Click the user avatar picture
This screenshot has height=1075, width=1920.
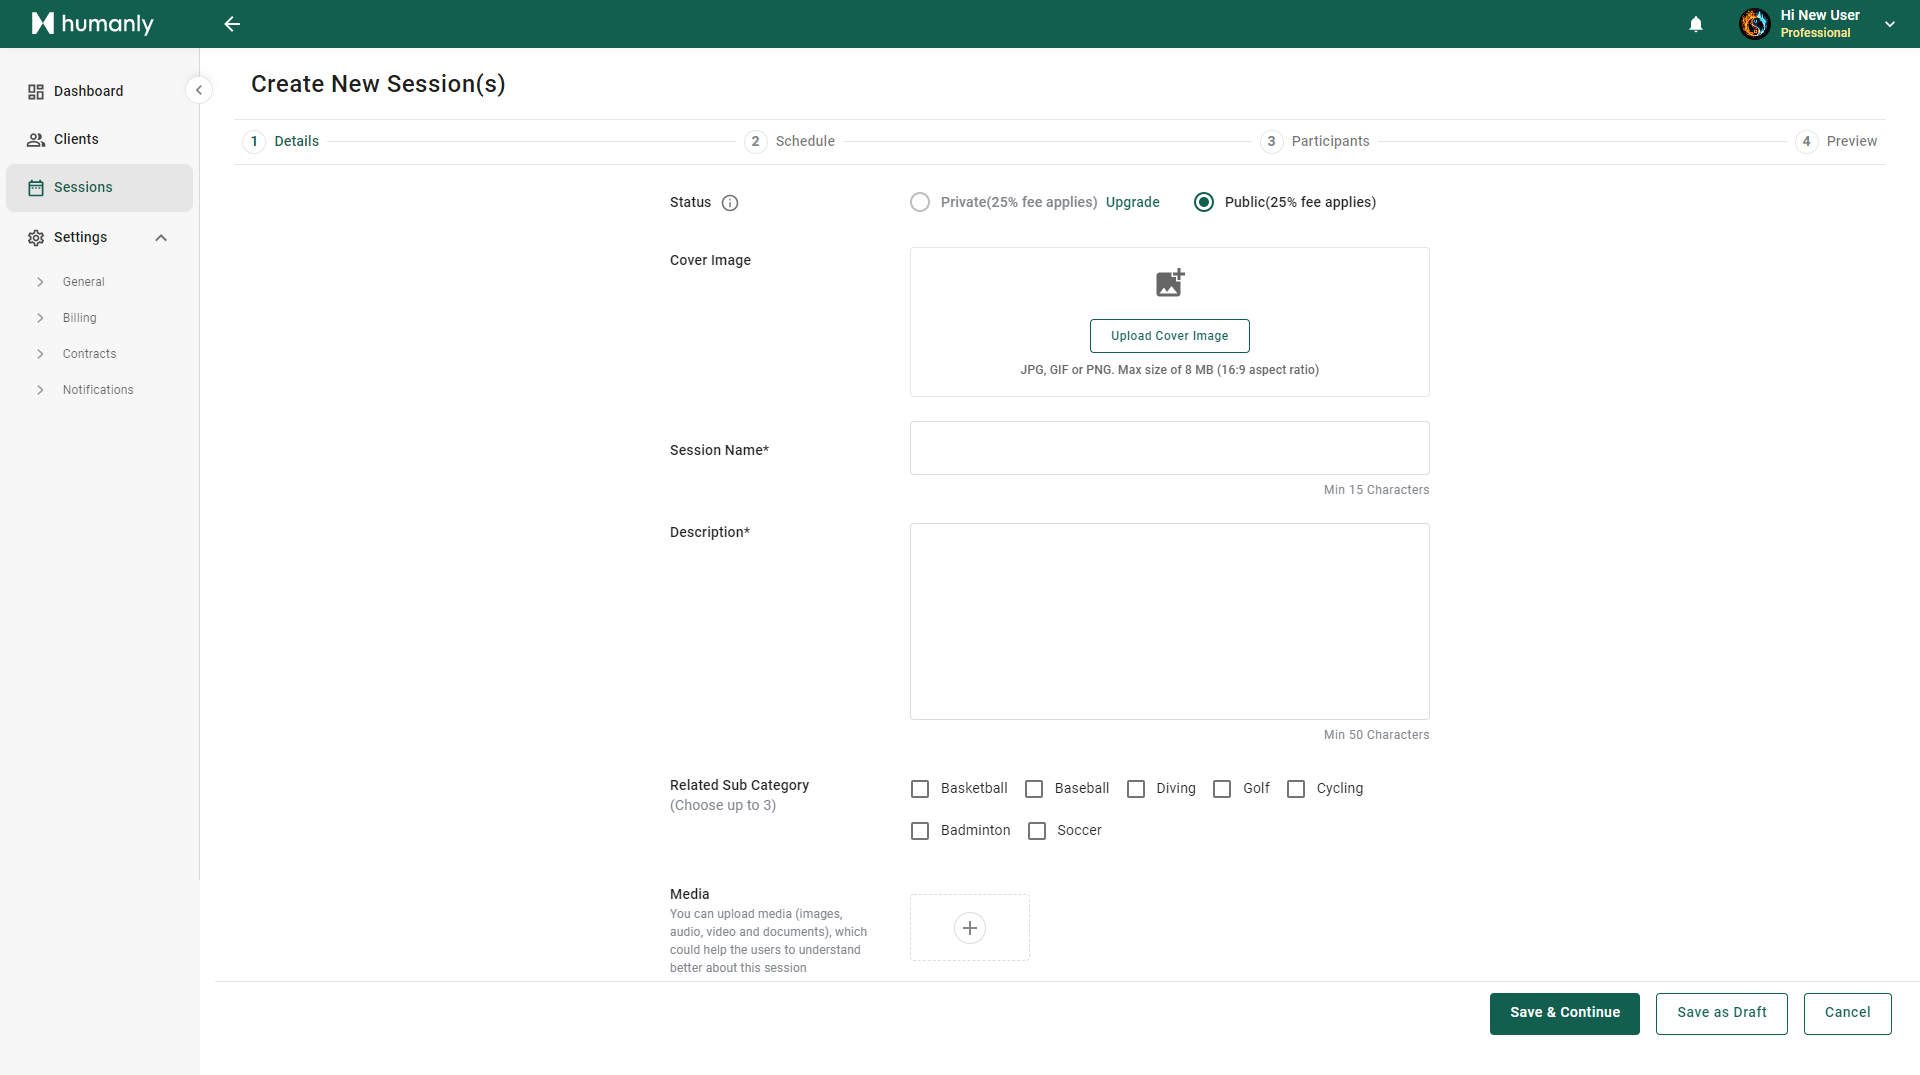coord(1755,24)
